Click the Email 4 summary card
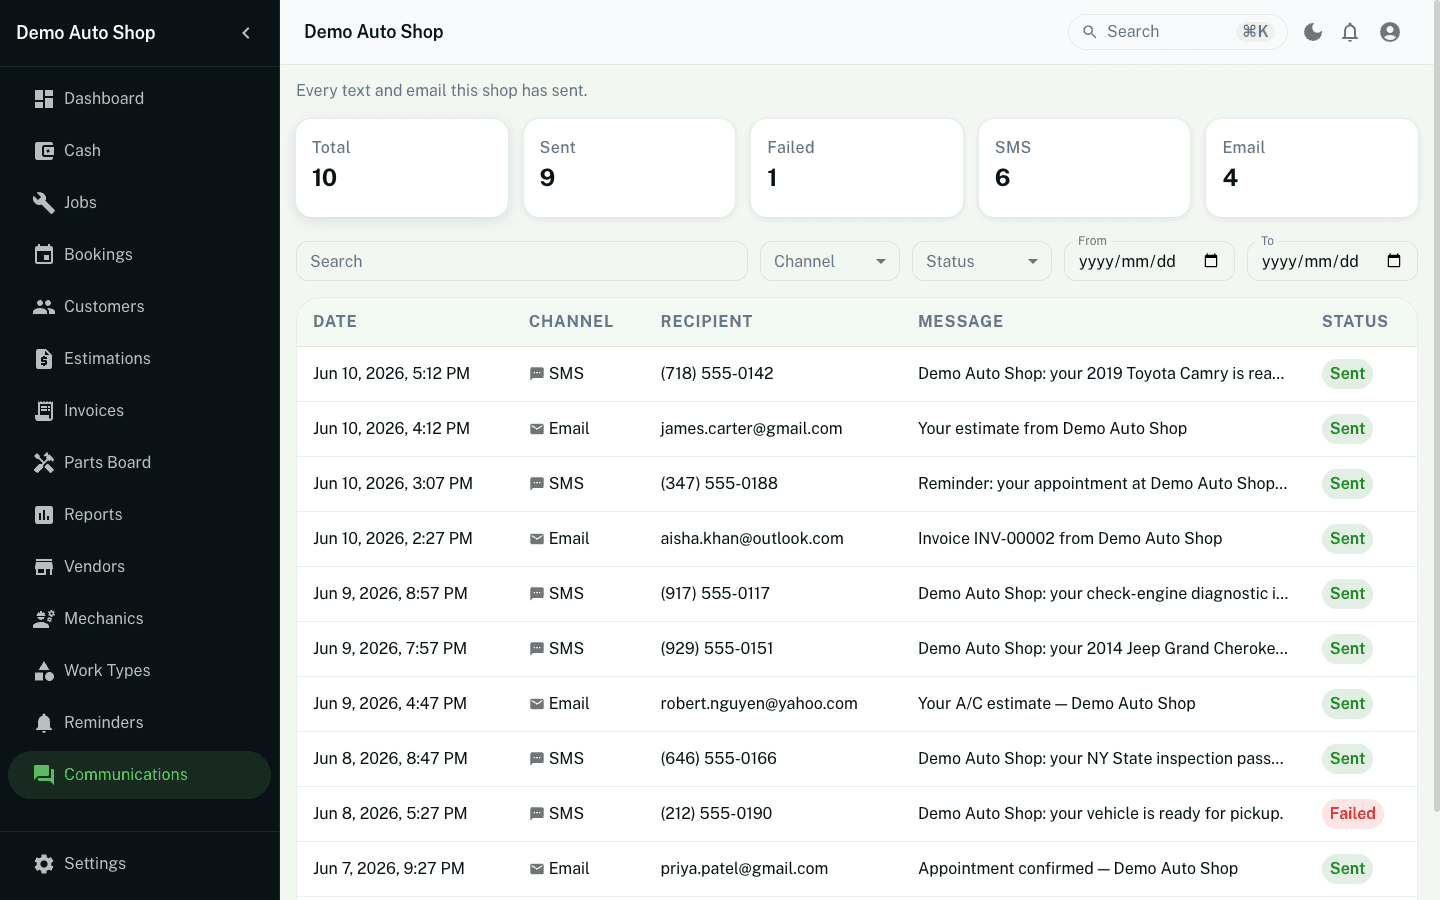 point(1312,168)
